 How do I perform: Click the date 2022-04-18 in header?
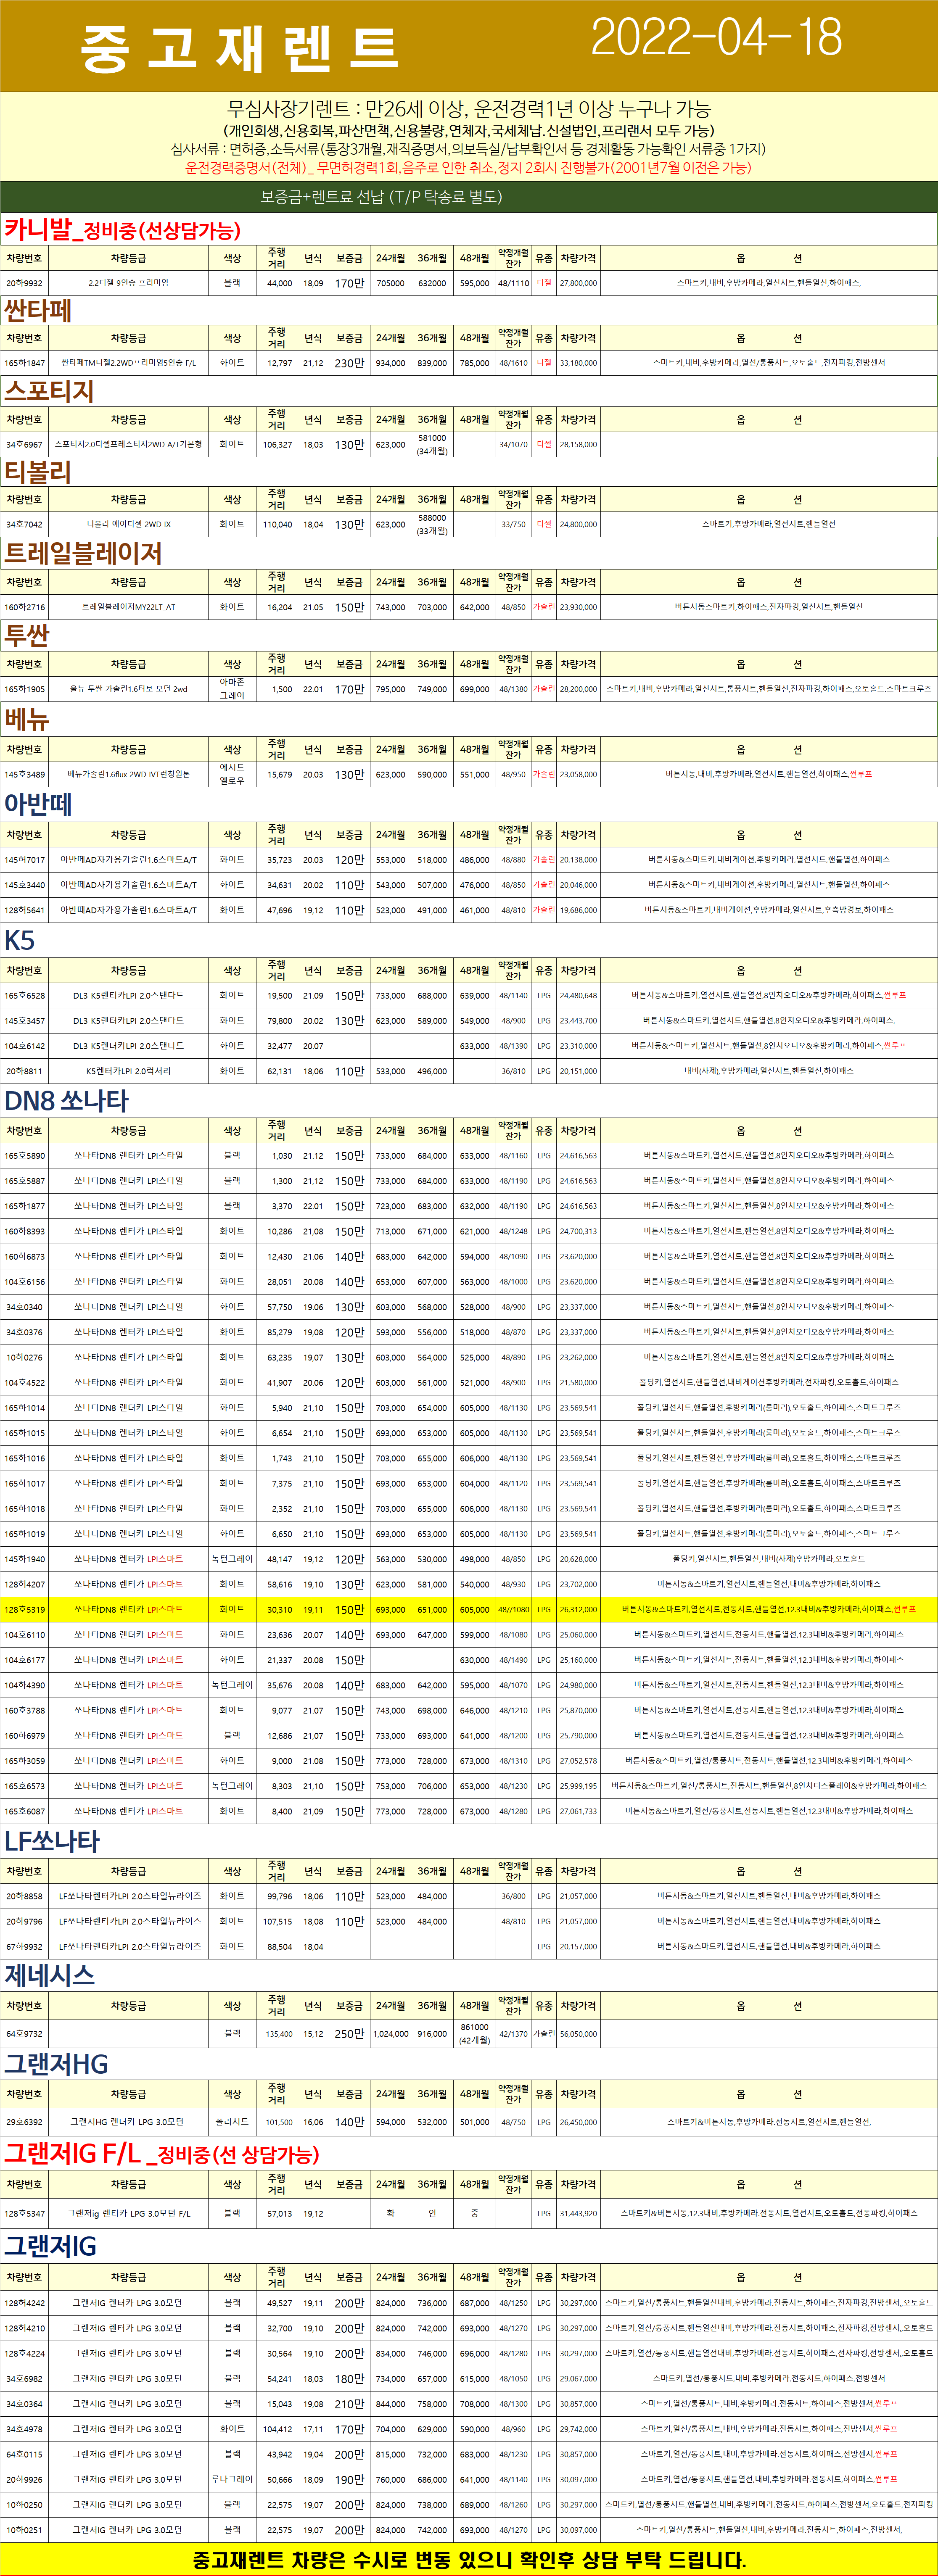pos(716,38)
